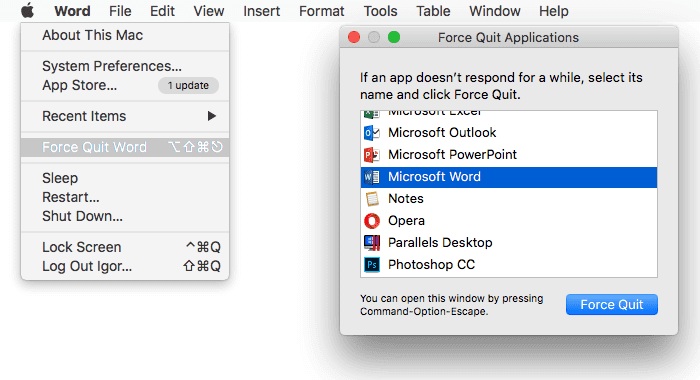700x380 pixels.
Task: Open the Word application menu
Action: pyautogui.click(x=72, y=11)
